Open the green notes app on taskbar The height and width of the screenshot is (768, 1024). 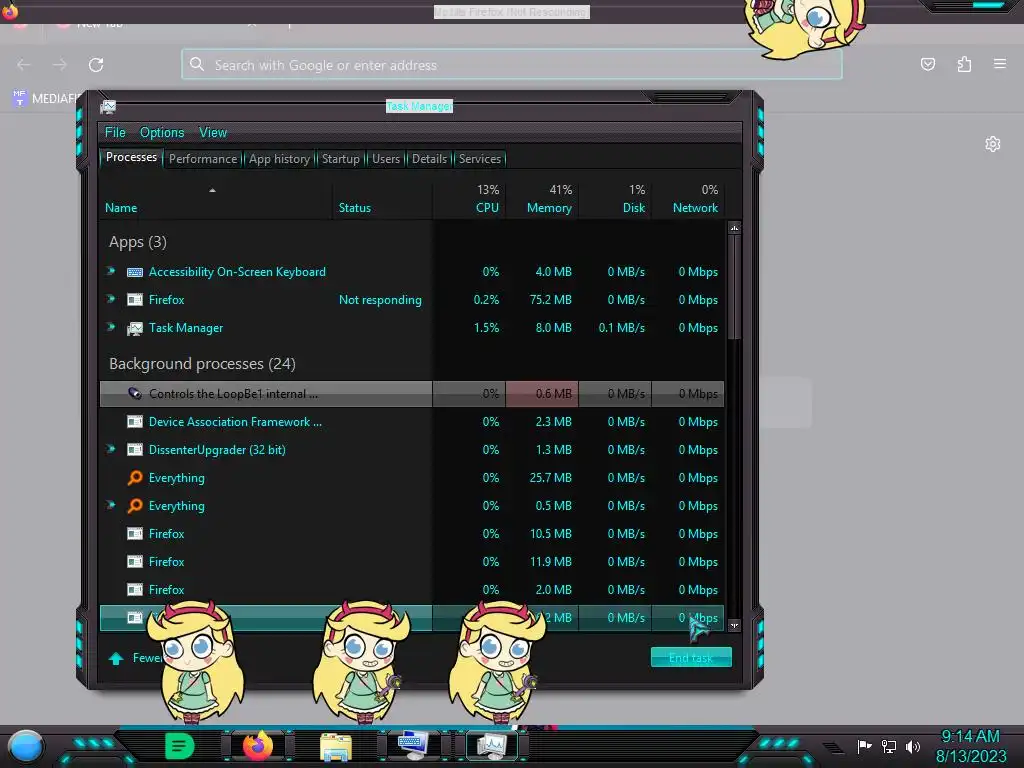[179, 746]
